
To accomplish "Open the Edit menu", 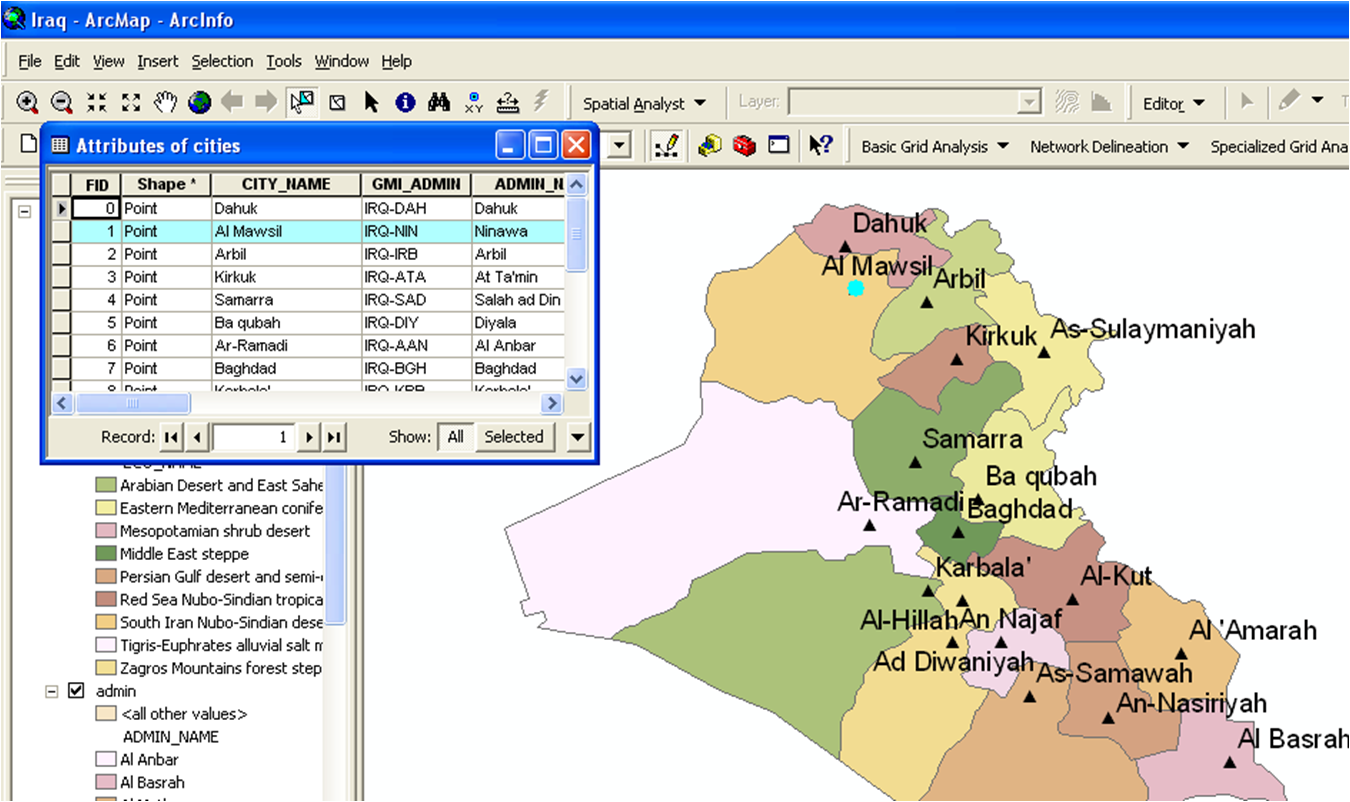I will click(x=67, y=61).
